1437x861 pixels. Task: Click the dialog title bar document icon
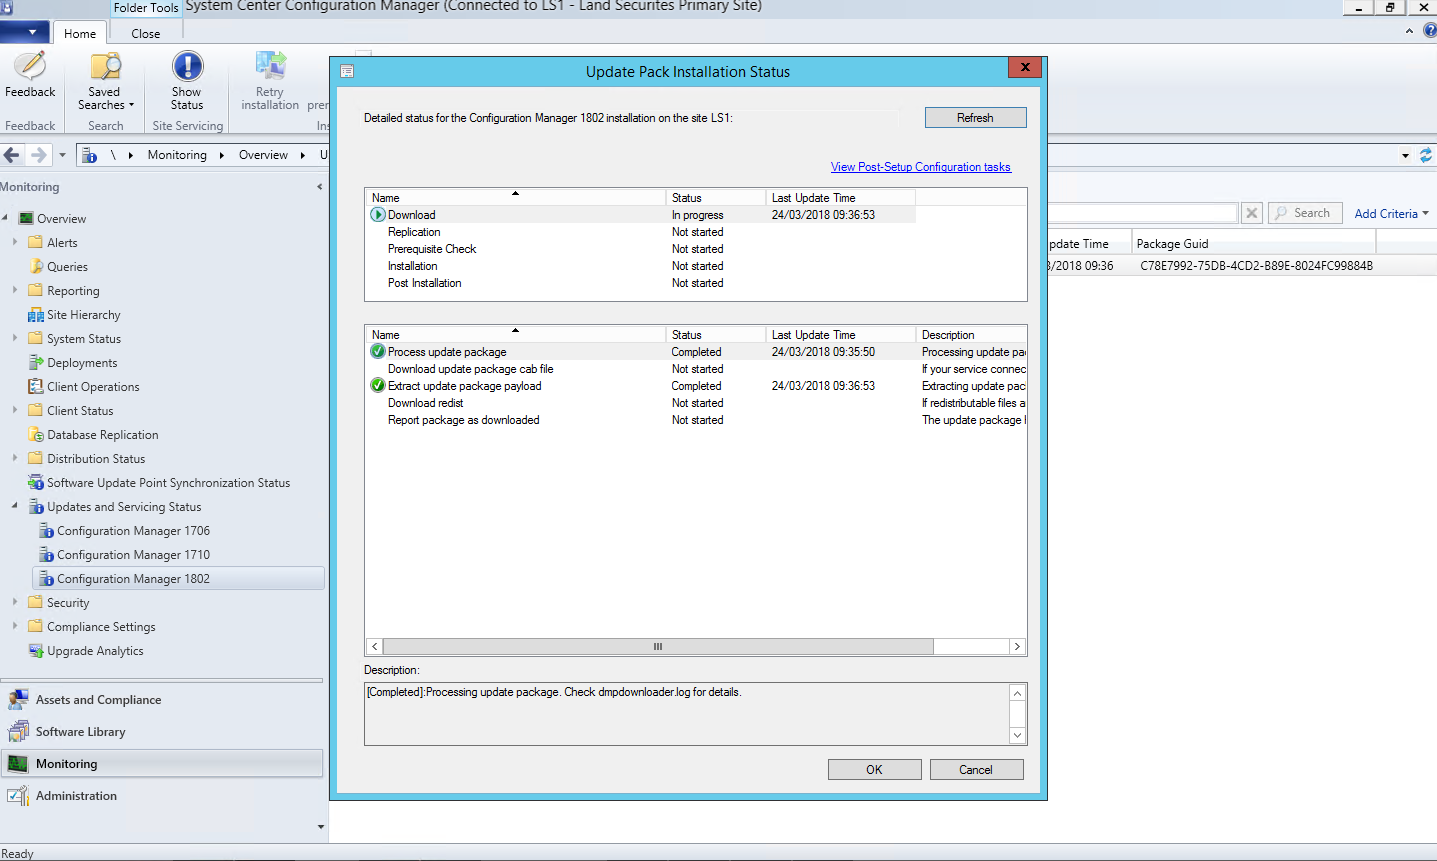pyautogui.click(x=347, y=71)
